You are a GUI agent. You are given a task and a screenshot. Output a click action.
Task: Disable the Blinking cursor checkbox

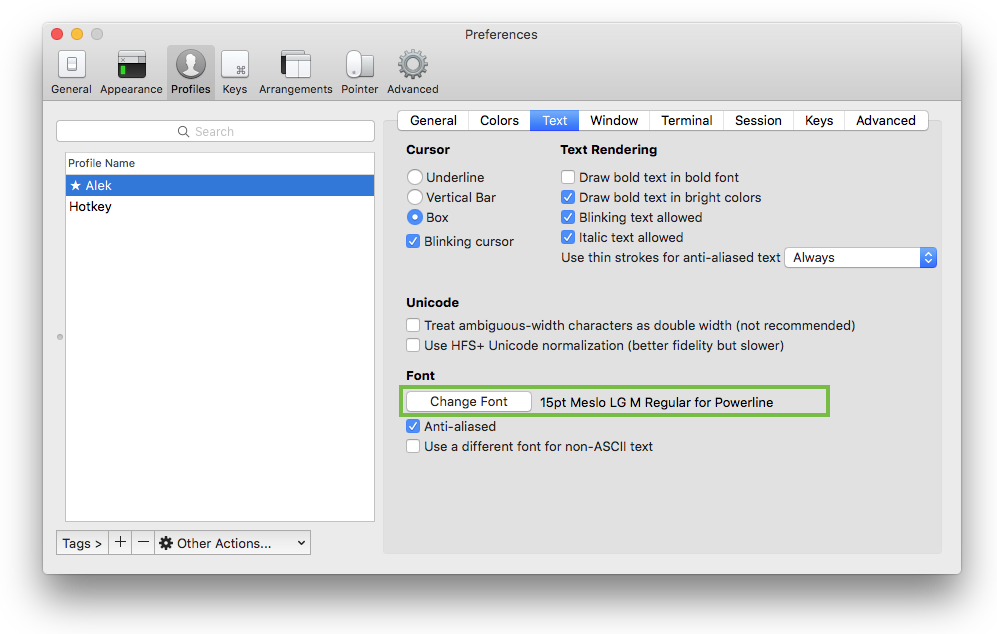point(413,242)
